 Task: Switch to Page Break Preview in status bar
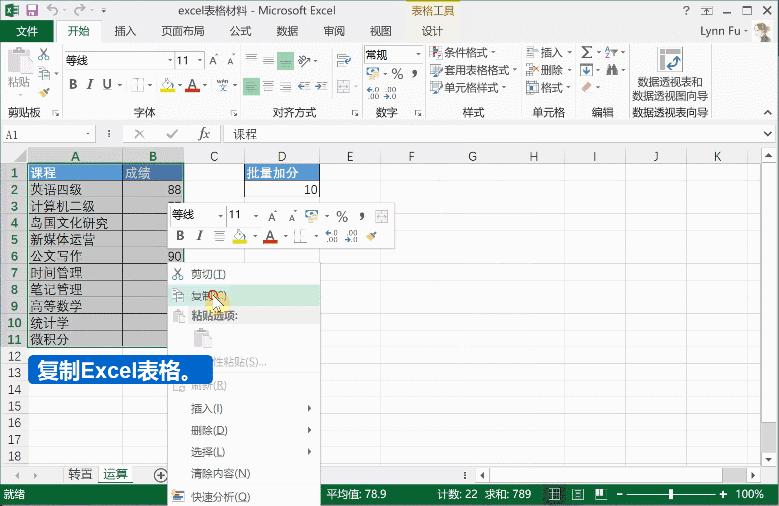point(601,494)
